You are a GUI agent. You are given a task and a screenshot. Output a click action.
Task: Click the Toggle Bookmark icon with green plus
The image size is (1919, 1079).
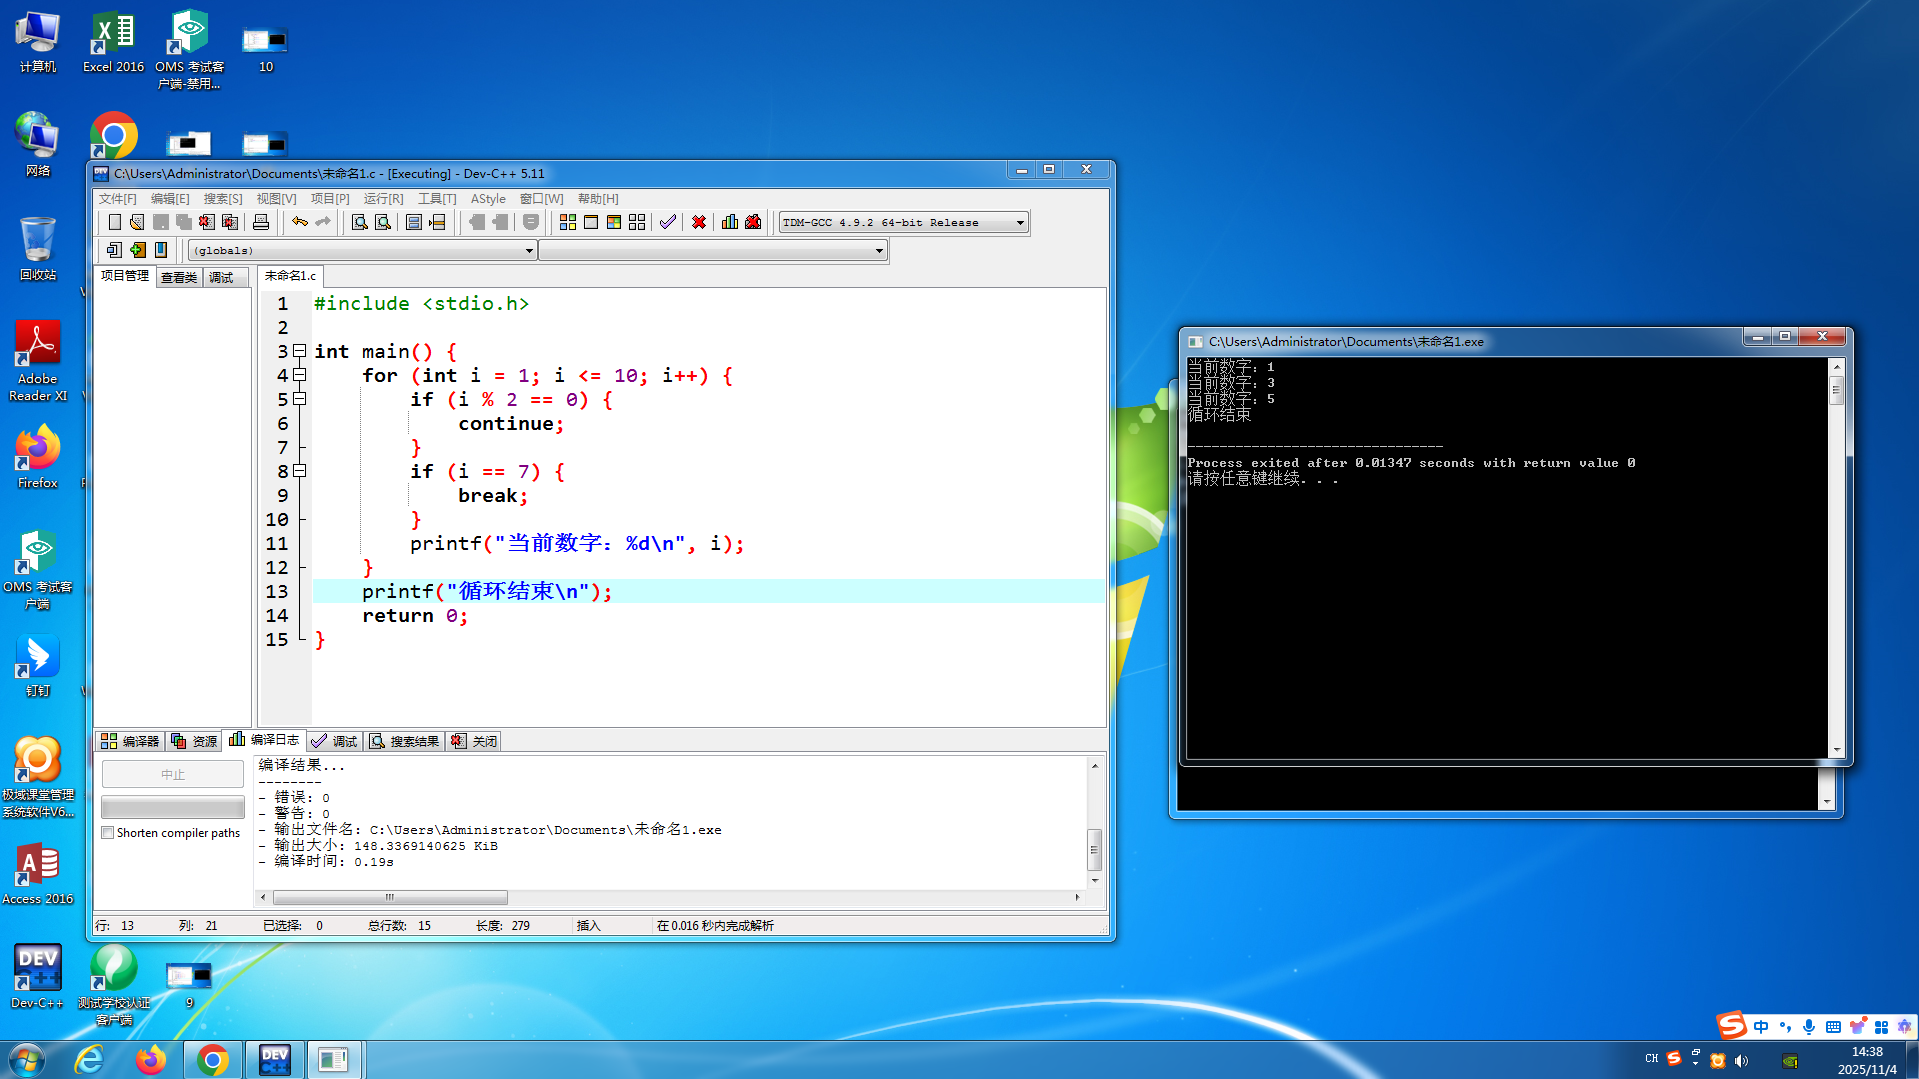click(138, 250)
